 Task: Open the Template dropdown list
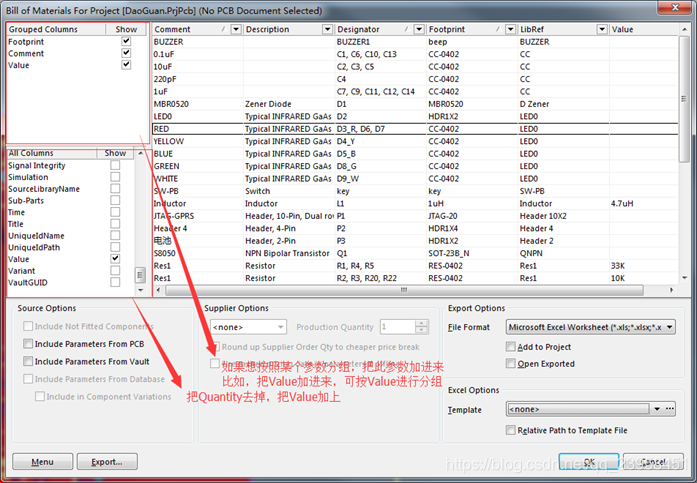(x=657, y=409)
